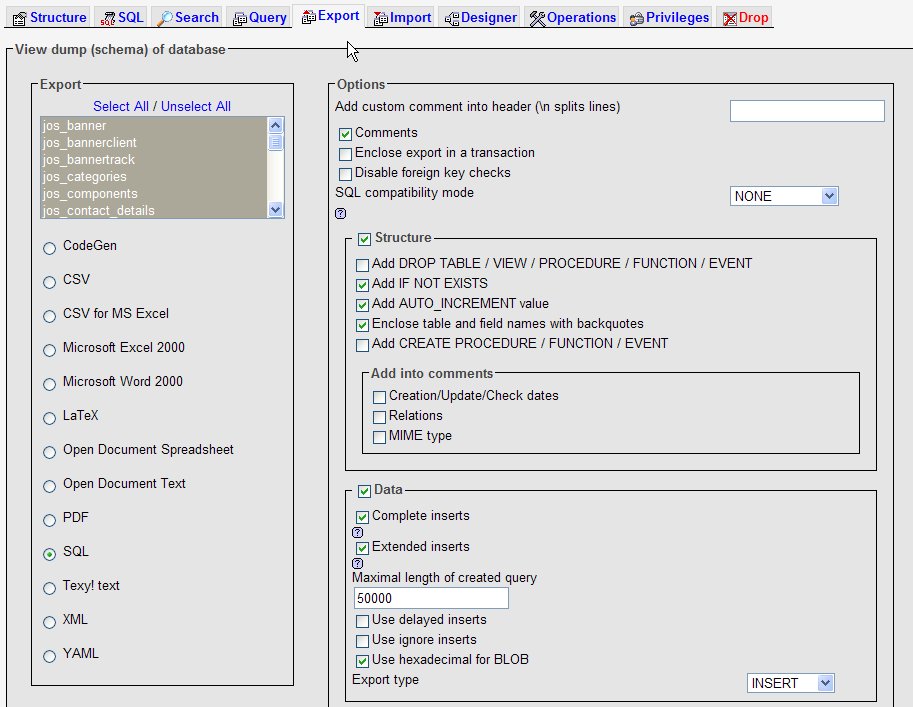
Task: Switch to the Designer tab
Action: click(x=481, y=17)
